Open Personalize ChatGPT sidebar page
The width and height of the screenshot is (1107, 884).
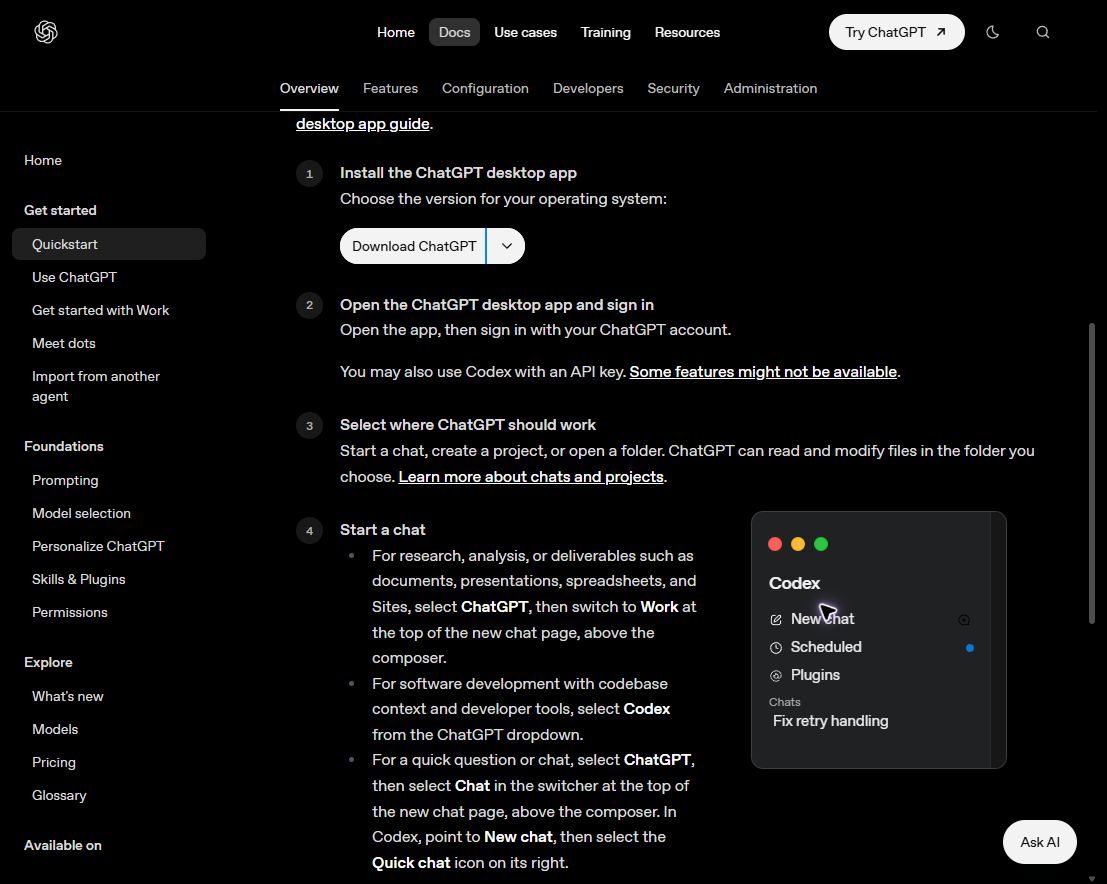pos(98,546)
